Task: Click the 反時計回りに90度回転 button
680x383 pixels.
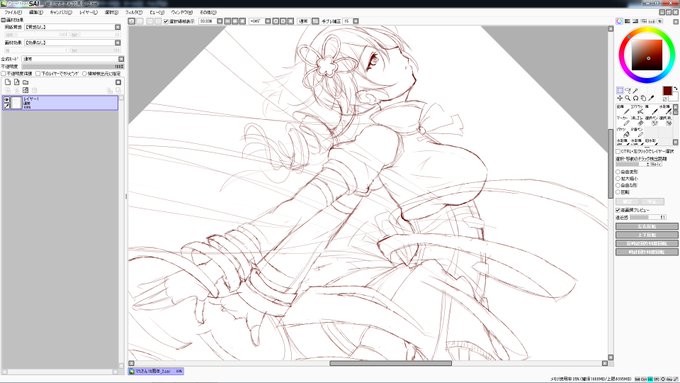Action: [x=647, y=243]
